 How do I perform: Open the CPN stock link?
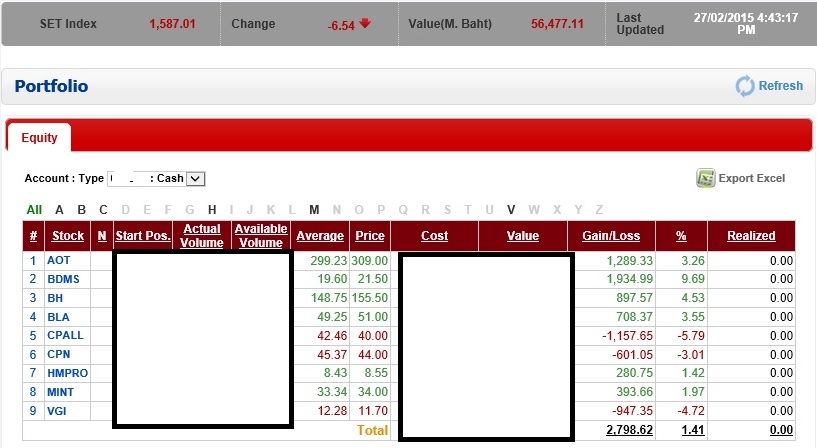coord(58,354)
